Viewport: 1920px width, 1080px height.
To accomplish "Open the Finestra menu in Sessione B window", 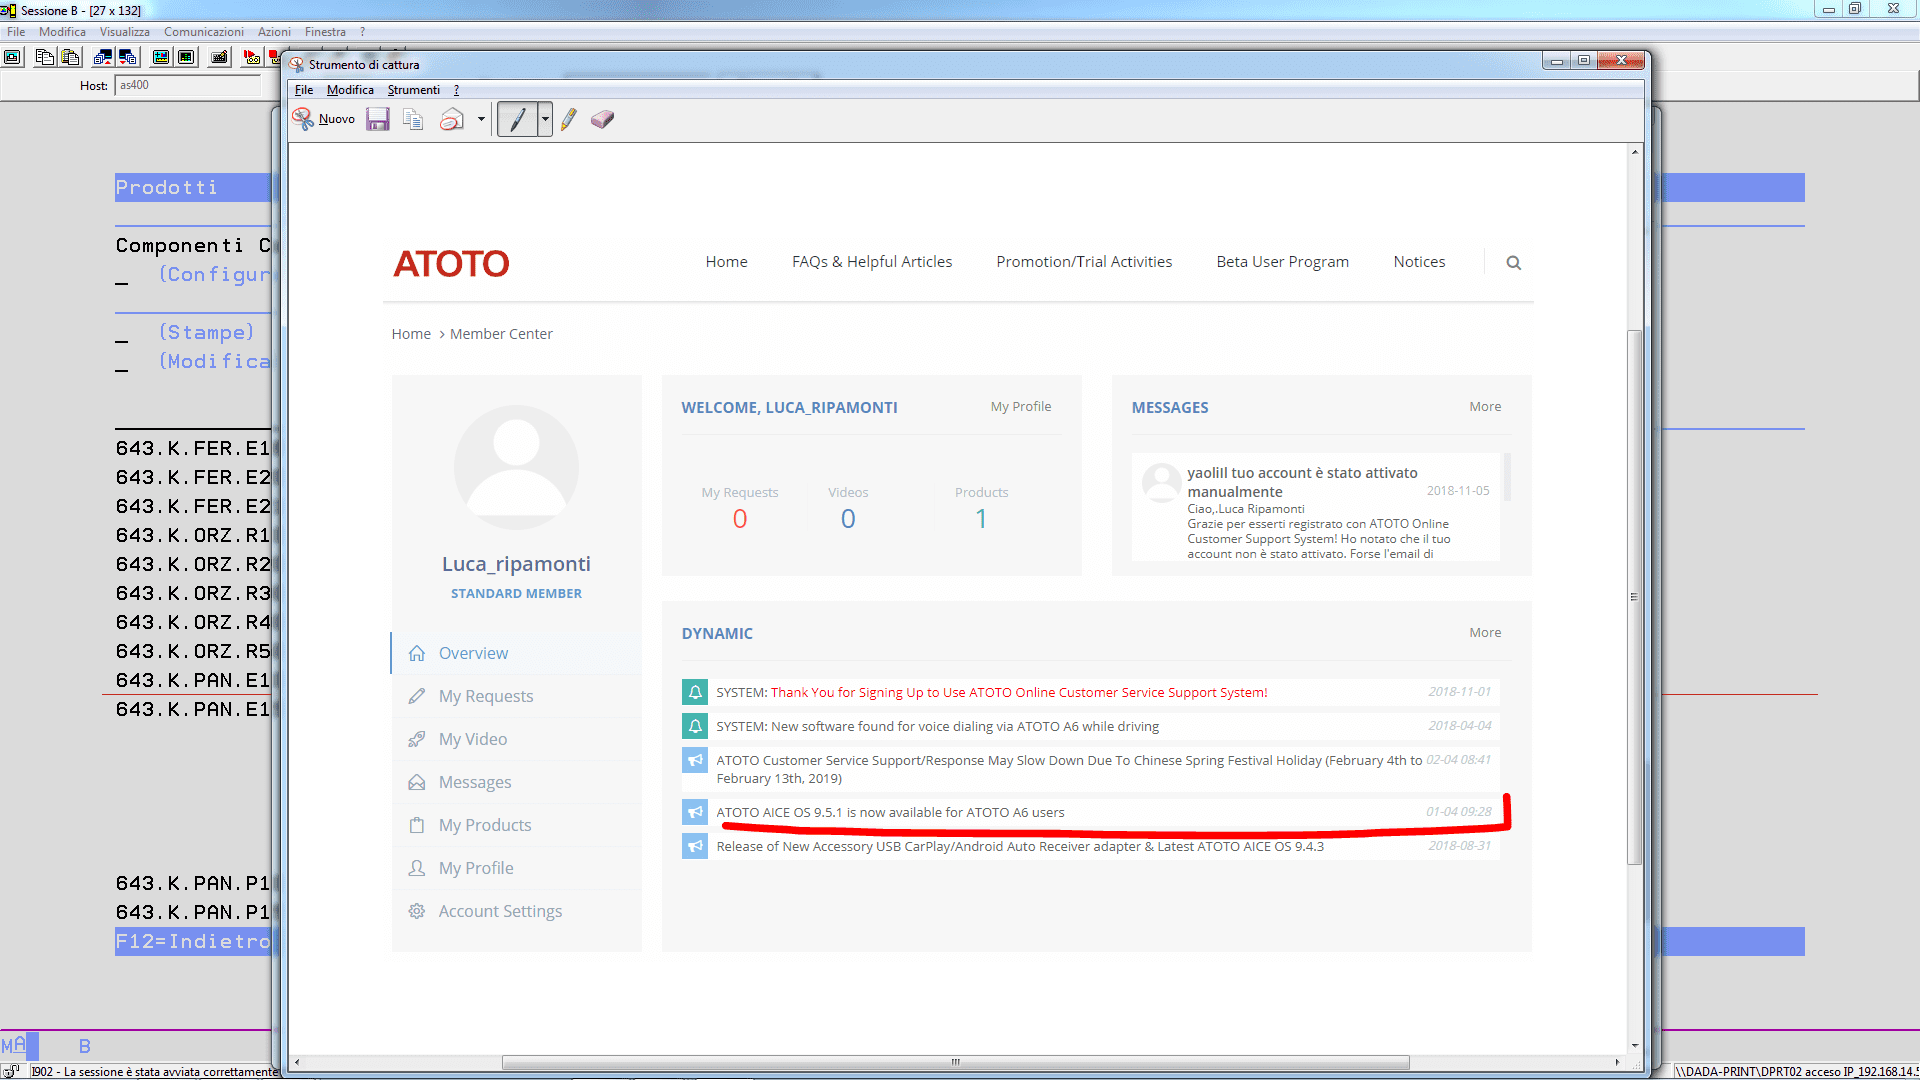I will coord(325,32).
